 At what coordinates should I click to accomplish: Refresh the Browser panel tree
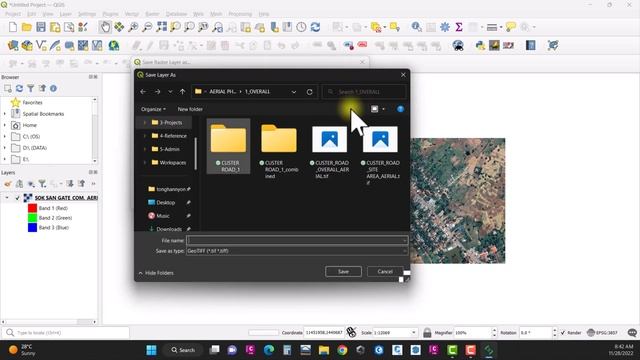coord(19,88)
